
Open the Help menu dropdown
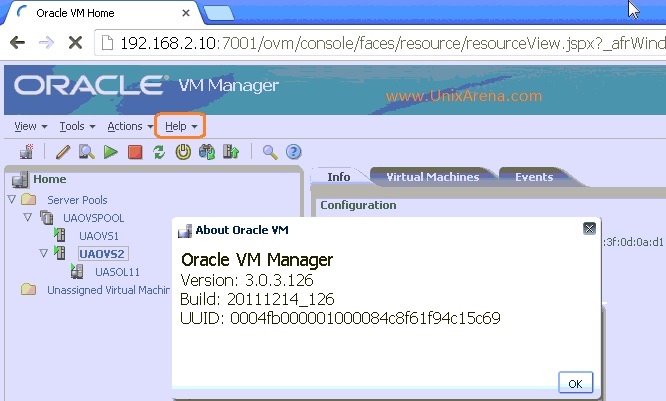181,126
